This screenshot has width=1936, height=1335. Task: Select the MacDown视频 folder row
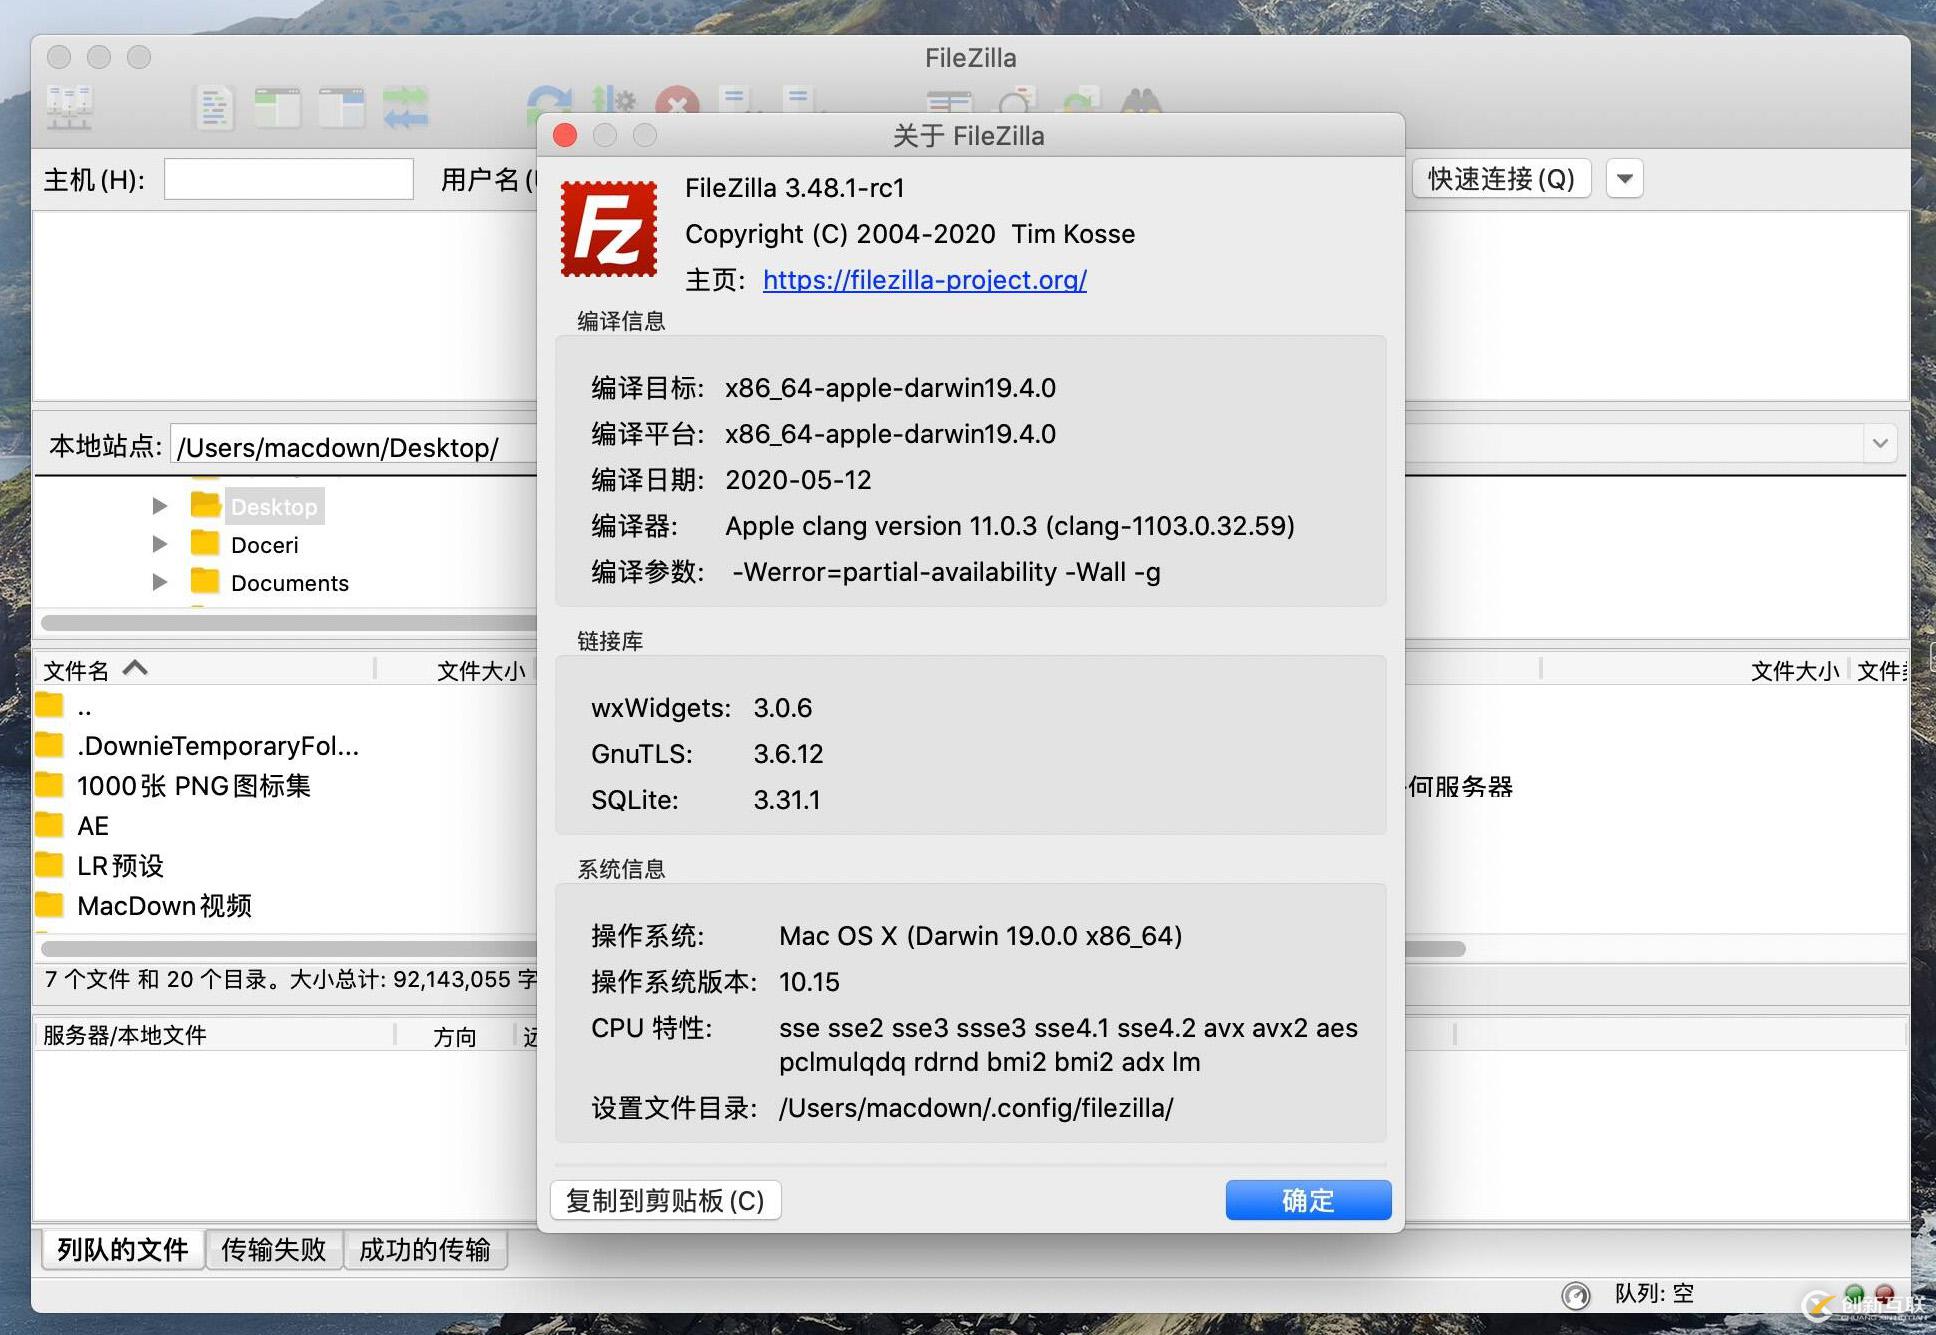tap(285, 906)
